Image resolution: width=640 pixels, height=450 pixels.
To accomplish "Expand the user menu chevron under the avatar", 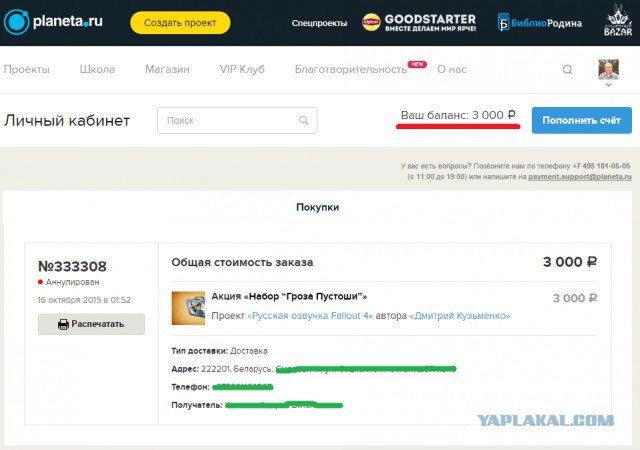I will [609, 85].
